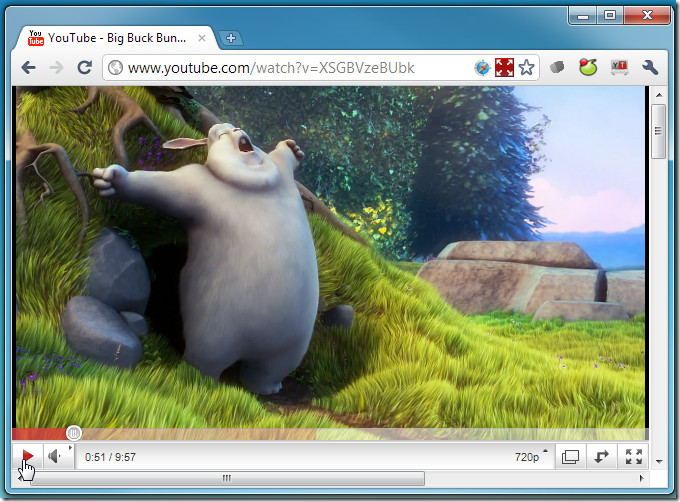Bookmark this page with the star icon
Image resolution: width=680 pixels, height=502 pixels.
pos(526,68)
